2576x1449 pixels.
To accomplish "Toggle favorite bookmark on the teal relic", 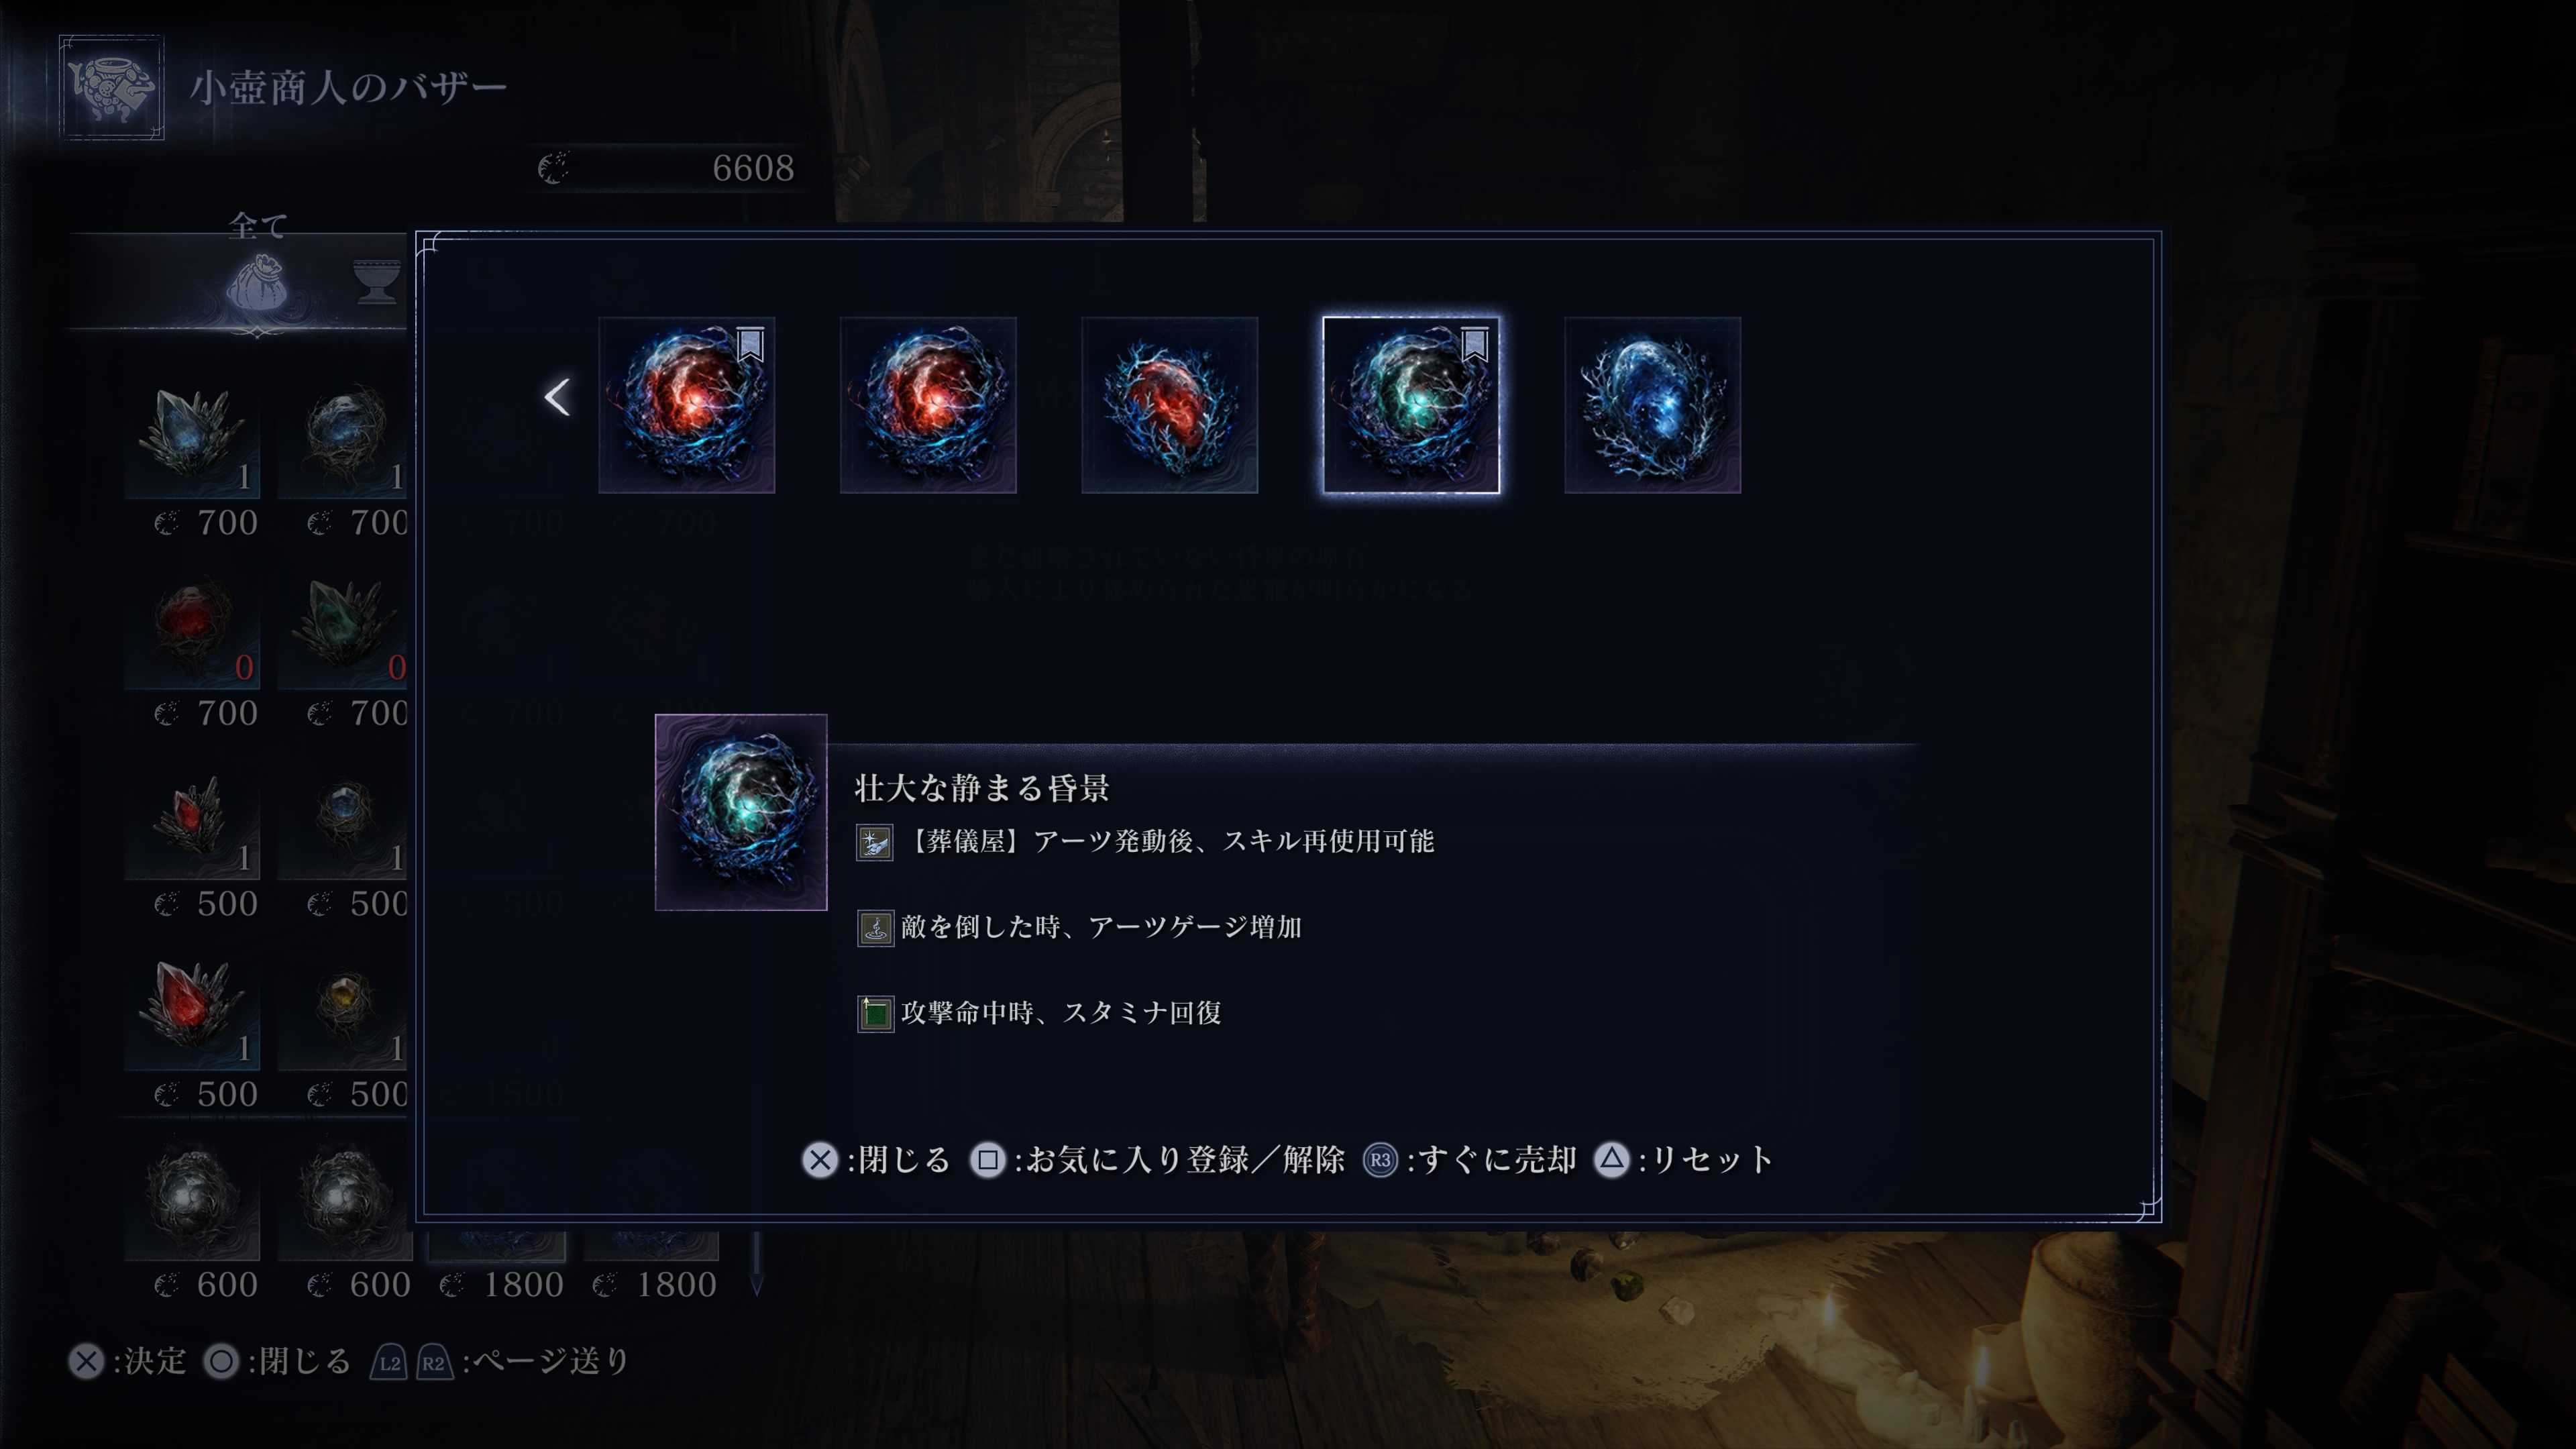I will tap(1474, 344).
